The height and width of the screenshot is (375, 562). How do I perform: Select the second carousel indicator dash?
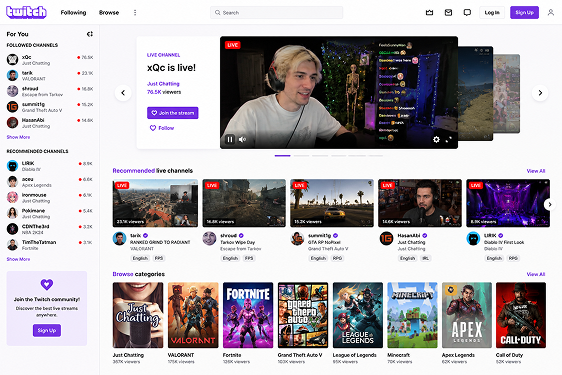301,156
